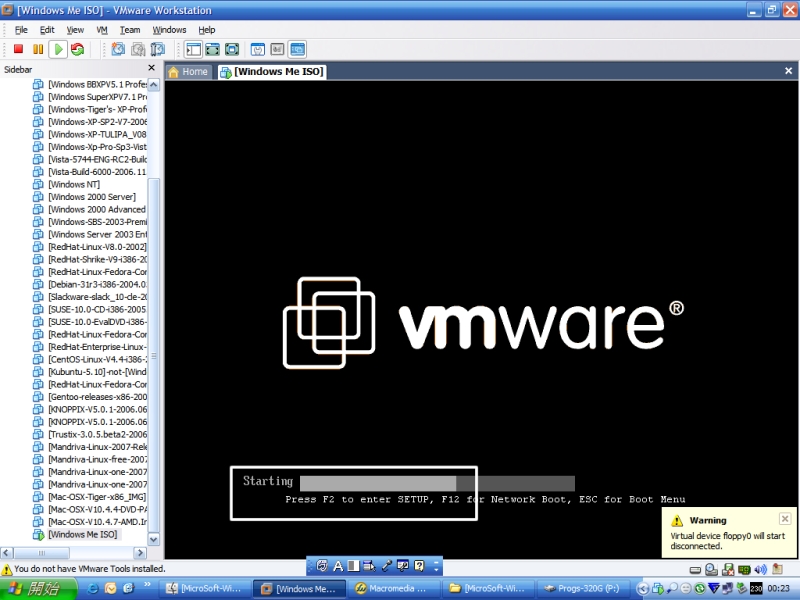Open the View menu

pyautogui.click(x=75, y=30)
